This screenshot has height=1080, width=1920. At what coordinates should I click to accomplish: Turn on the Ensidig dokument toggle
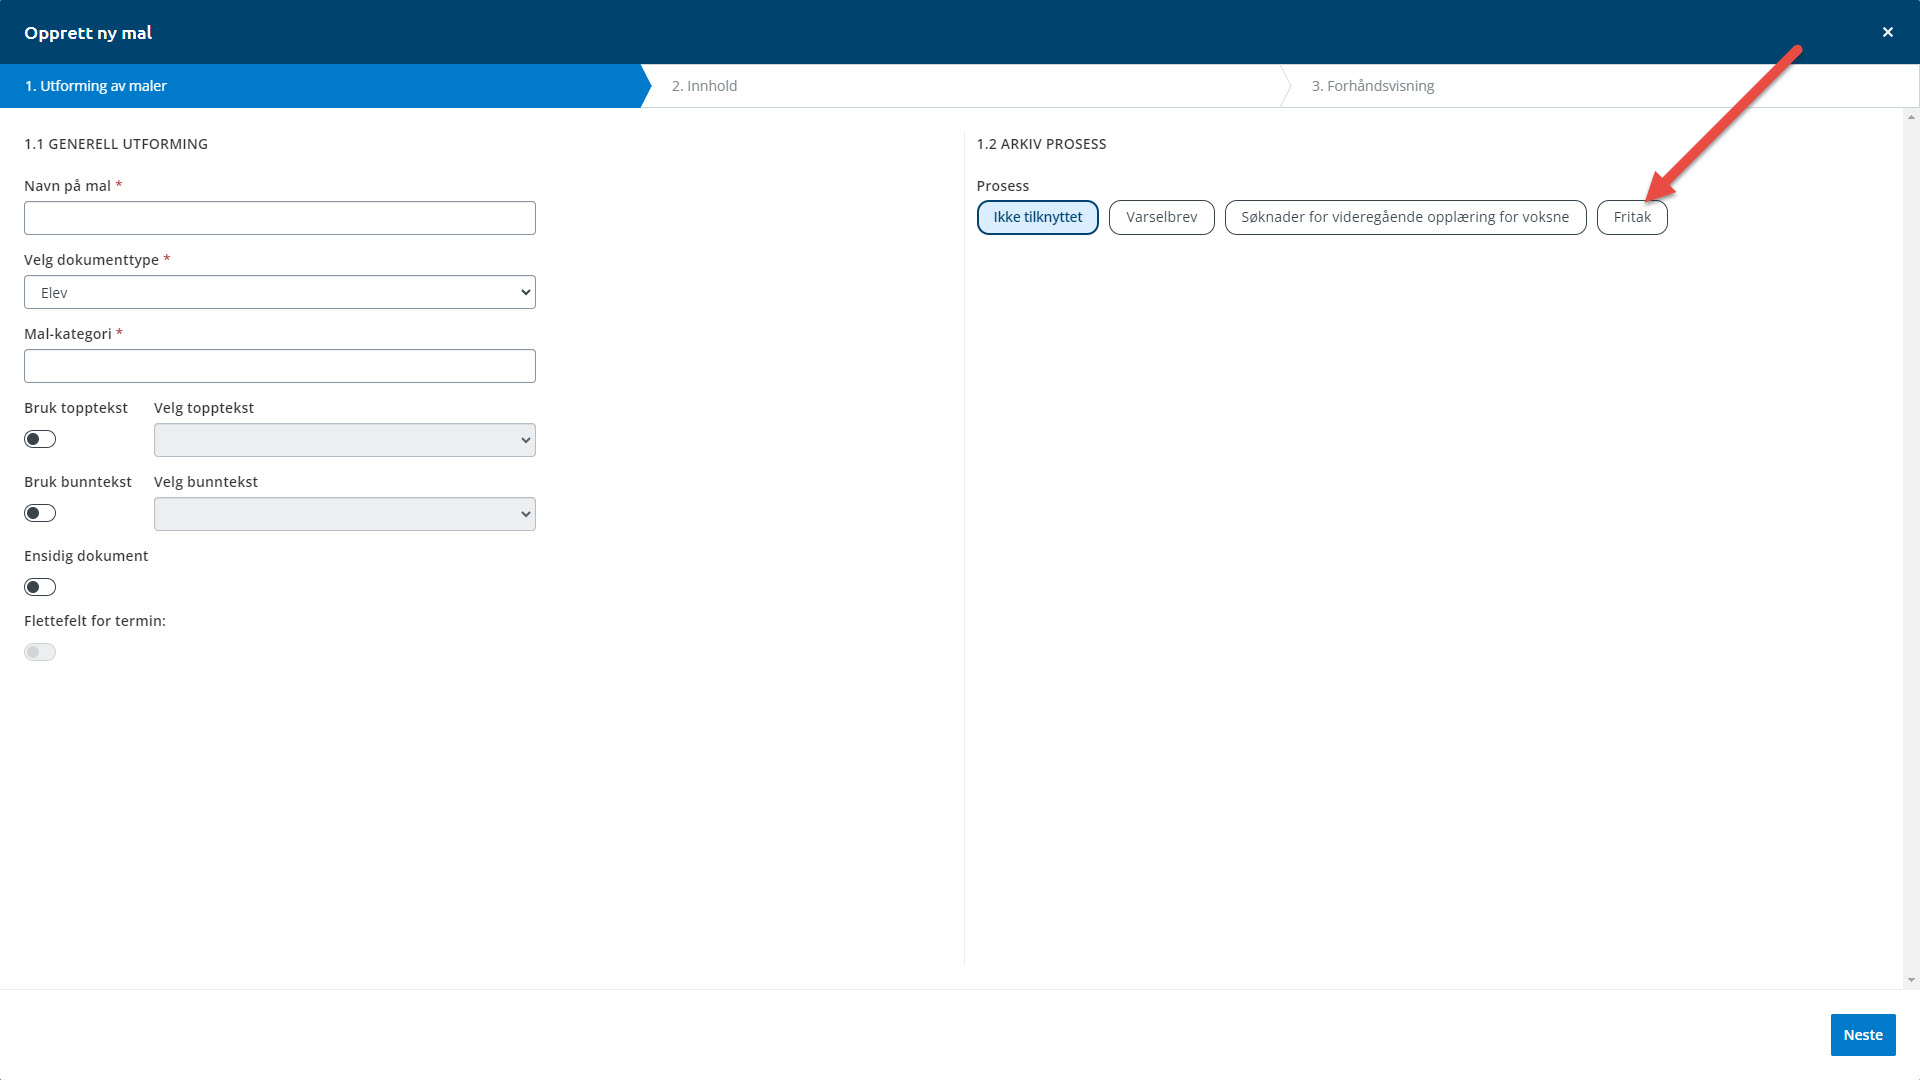click(40, 587)
